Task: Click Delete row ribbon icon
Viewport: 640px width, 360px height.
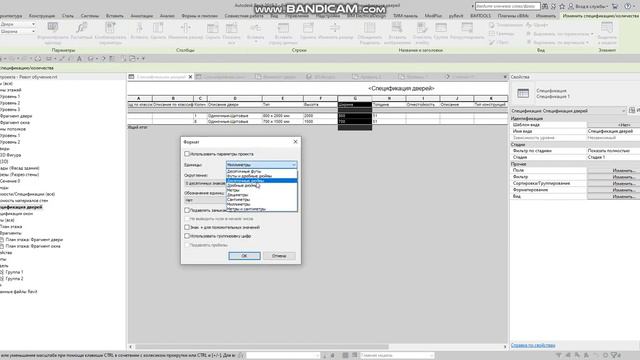Action: point(308,28)
